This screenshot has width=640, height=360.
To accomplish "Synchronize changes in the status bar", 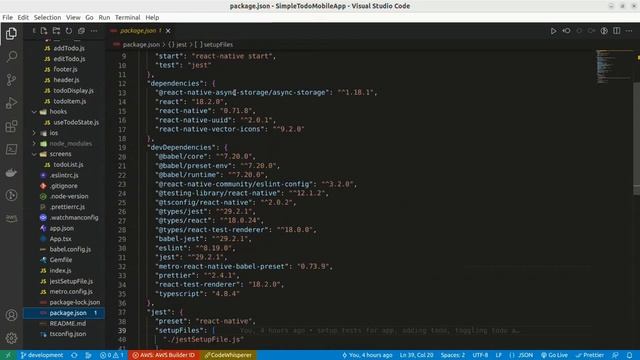I will pyautogui.click(x=74, y=355).
